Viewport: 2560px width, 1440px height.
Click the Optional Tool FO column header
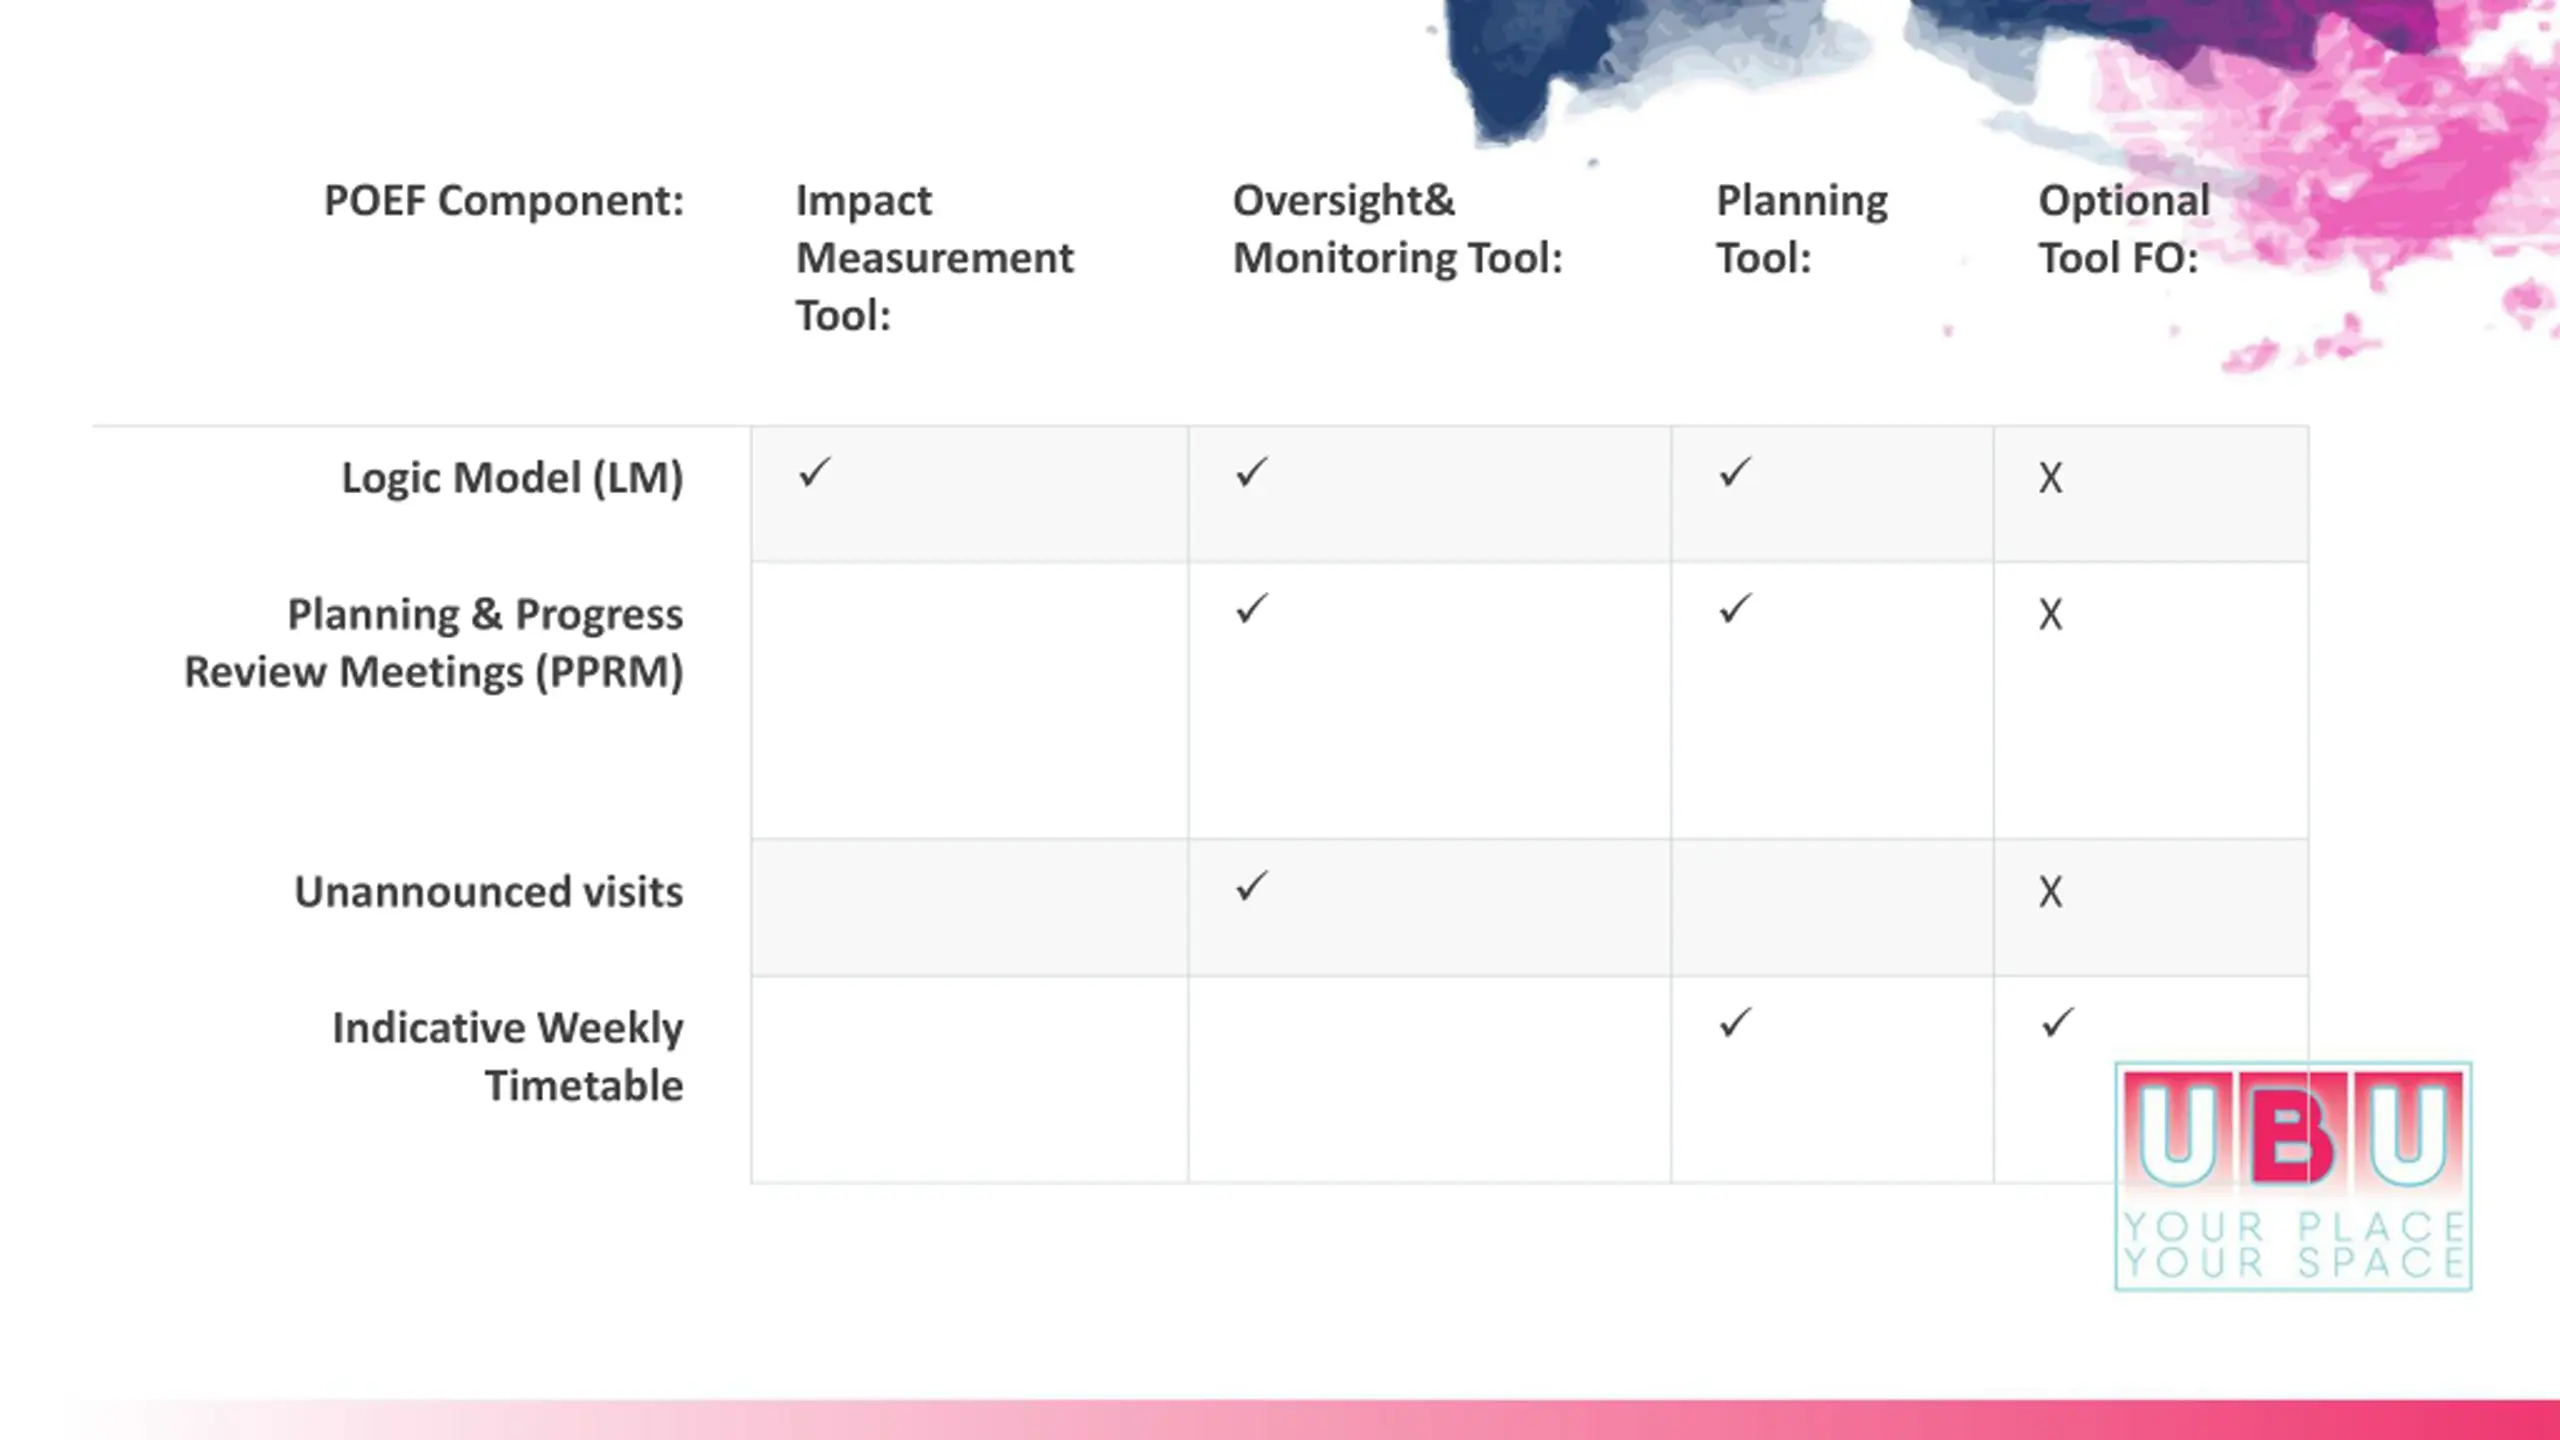pos(2124,229)
